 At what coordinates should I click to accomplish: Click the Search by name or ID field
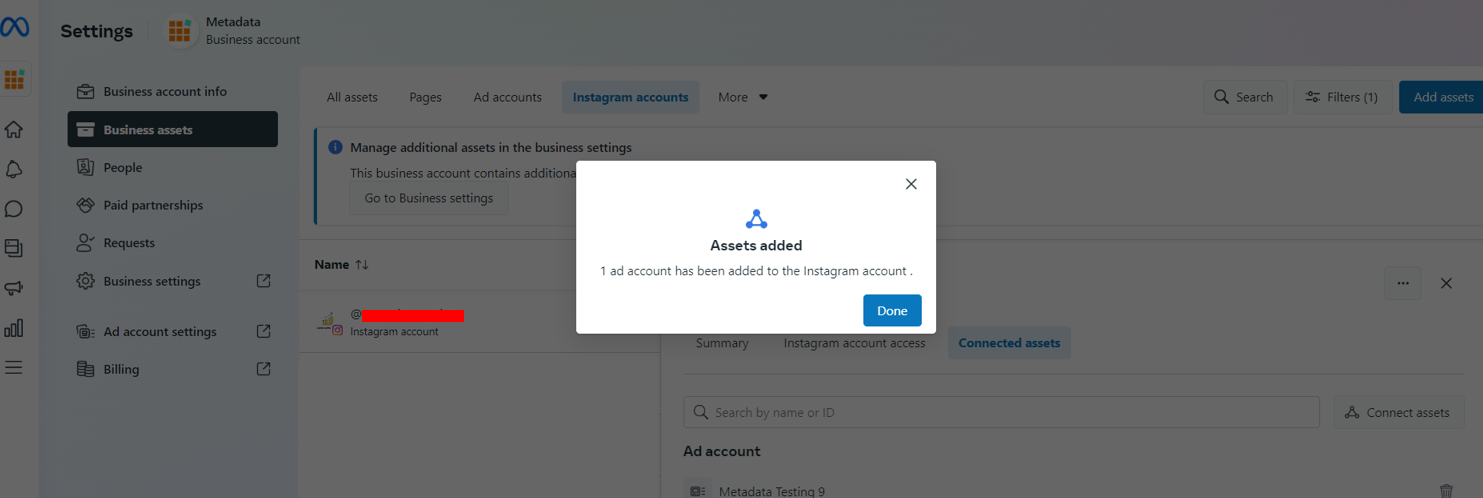1000,412
